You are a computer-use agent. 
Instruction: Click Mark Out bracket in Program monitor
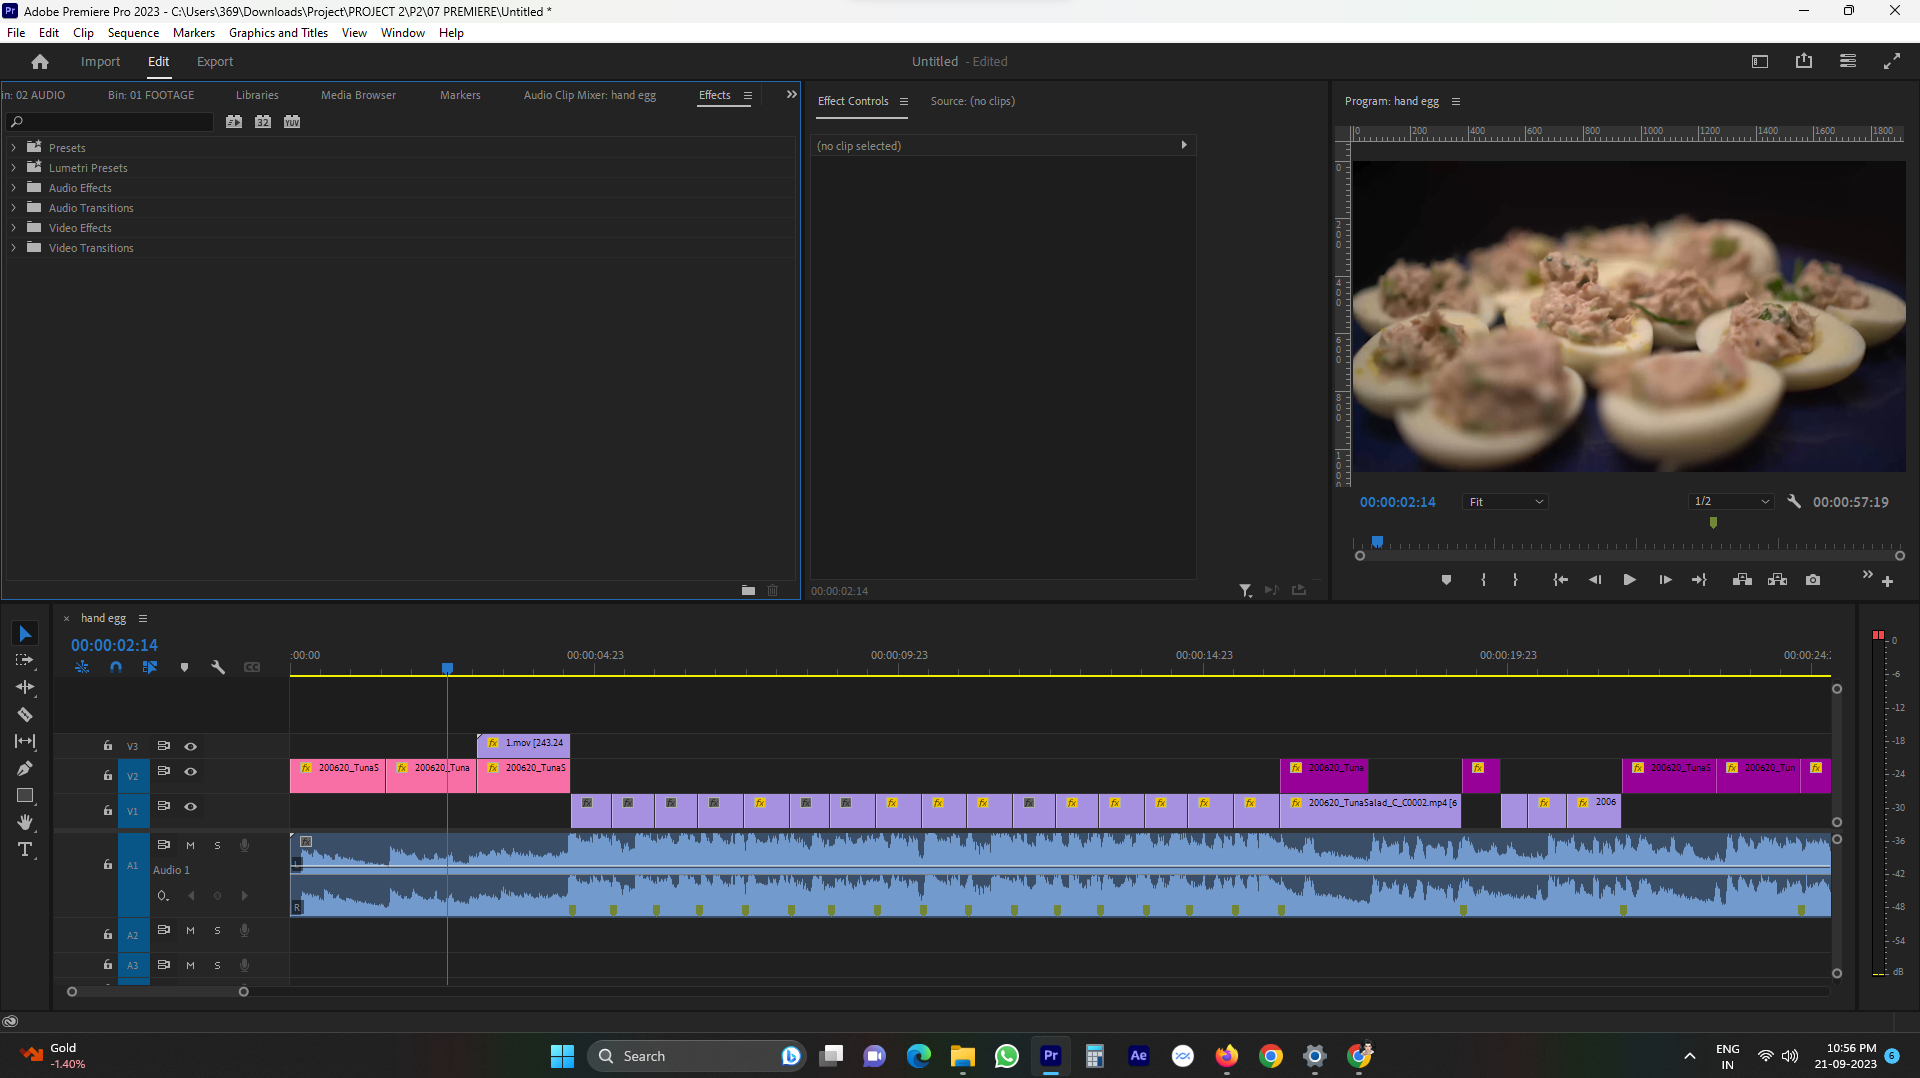pyautogui.click(x=1516, y=580)
